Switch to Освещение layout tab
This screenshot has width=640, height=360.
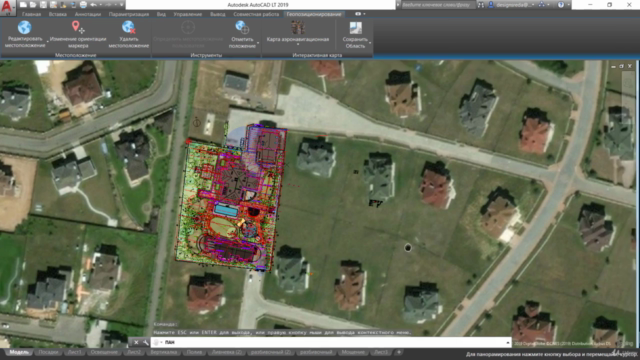click(x=104, y=352)
